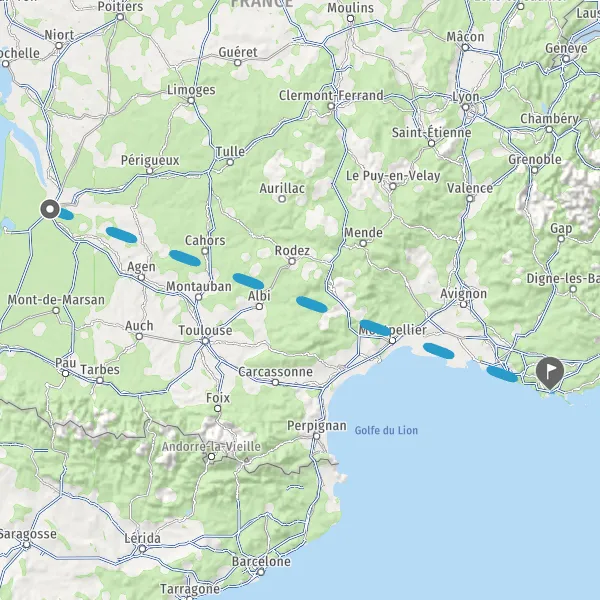
Task: Click the Grenoble map label
Action: click(535, 160)
